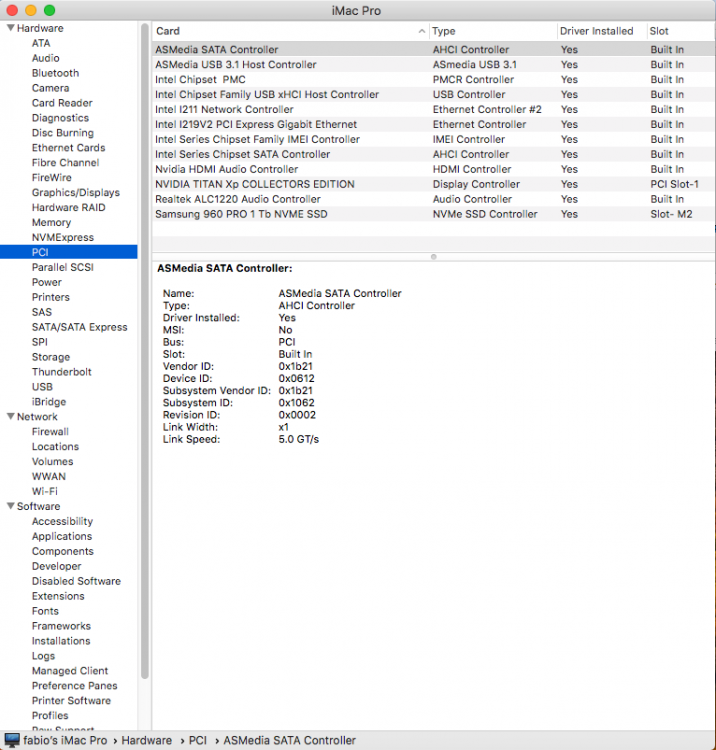Collapse the Hardware section triangle
Viewport: 716px width, 750px height.
pos(11,28)
